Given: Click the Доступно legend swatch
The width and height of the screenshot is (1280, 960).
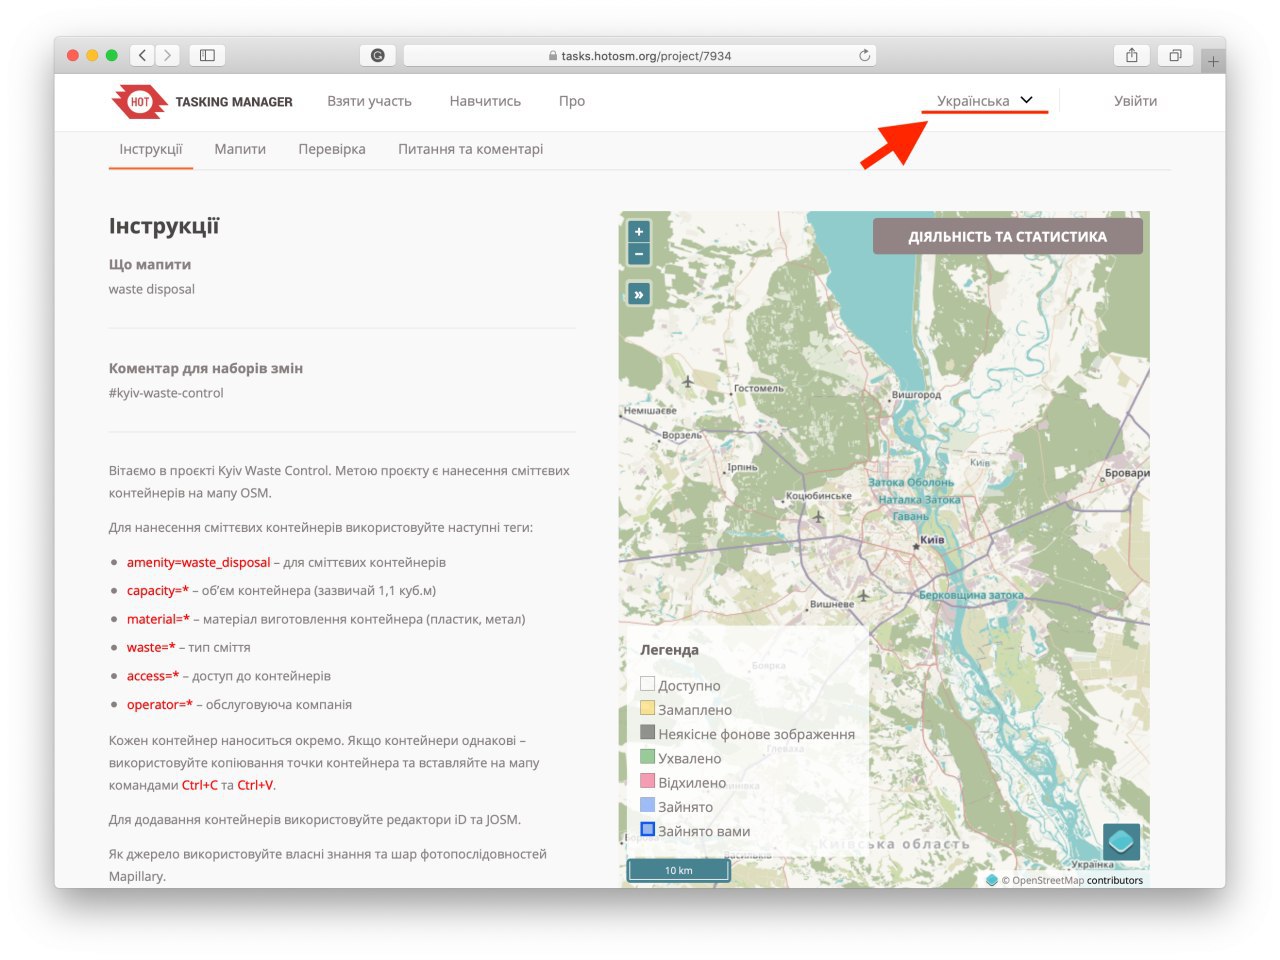Looking at the screenshot, I should pos(647,684).
